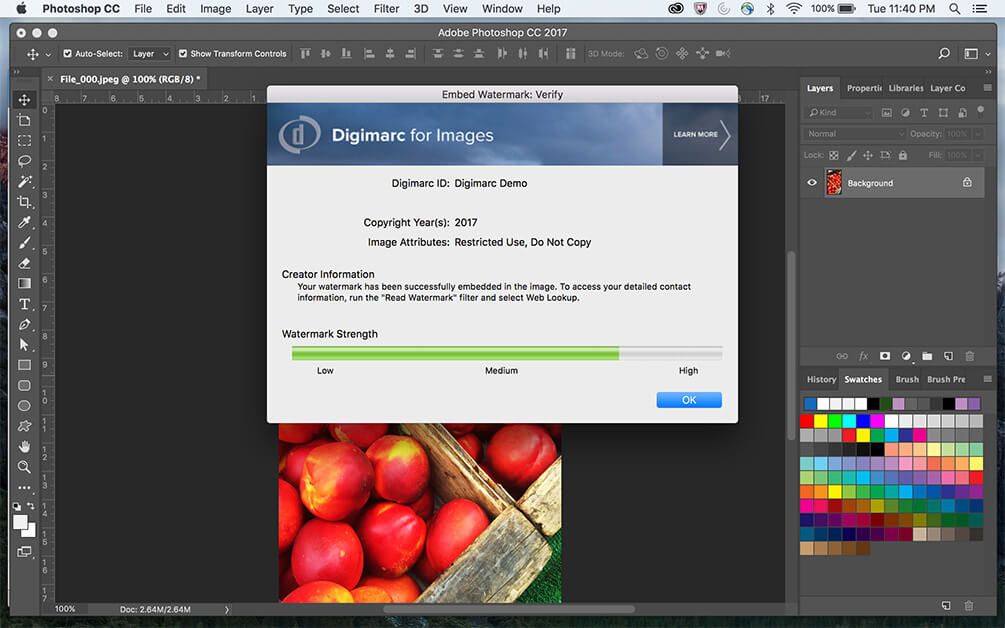Select the foreground color swatch in the toolbox
Image resolution: width=1005 pixels, height=628 pixels.
(20, 522)
